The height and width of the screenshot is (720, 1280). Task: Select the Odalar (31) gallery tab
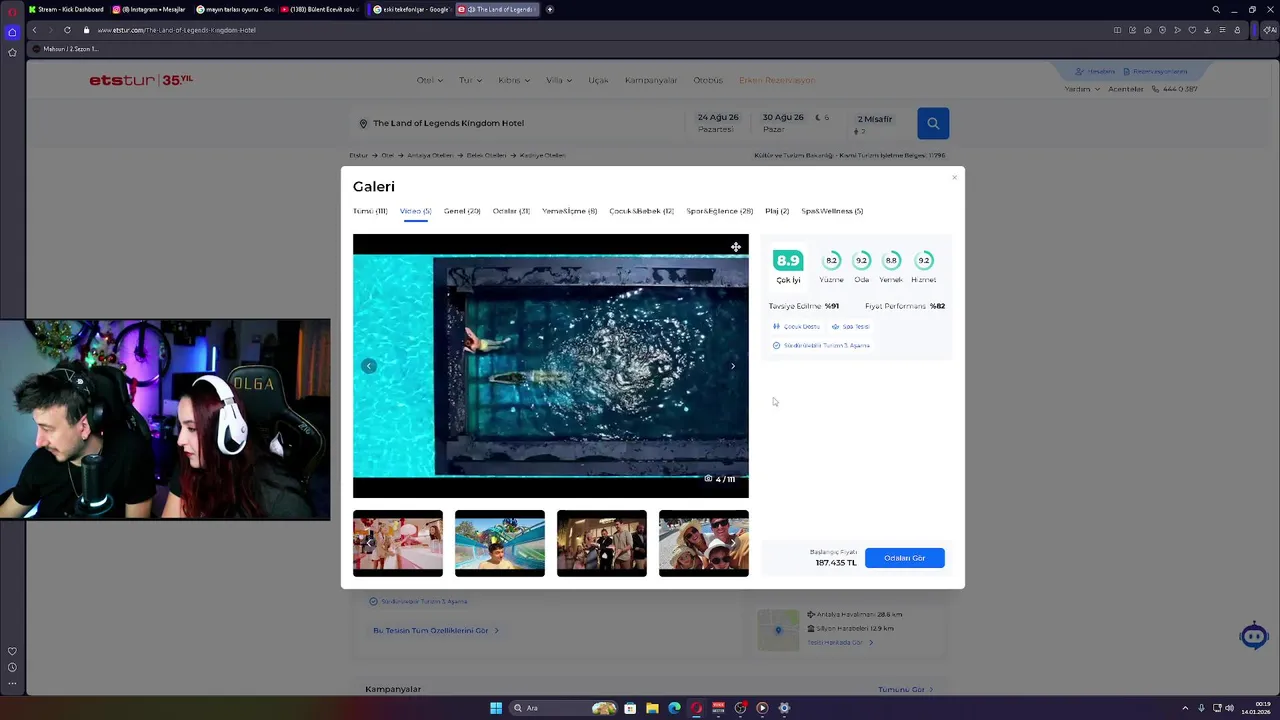pyautogui.click(x=511, y=211)
